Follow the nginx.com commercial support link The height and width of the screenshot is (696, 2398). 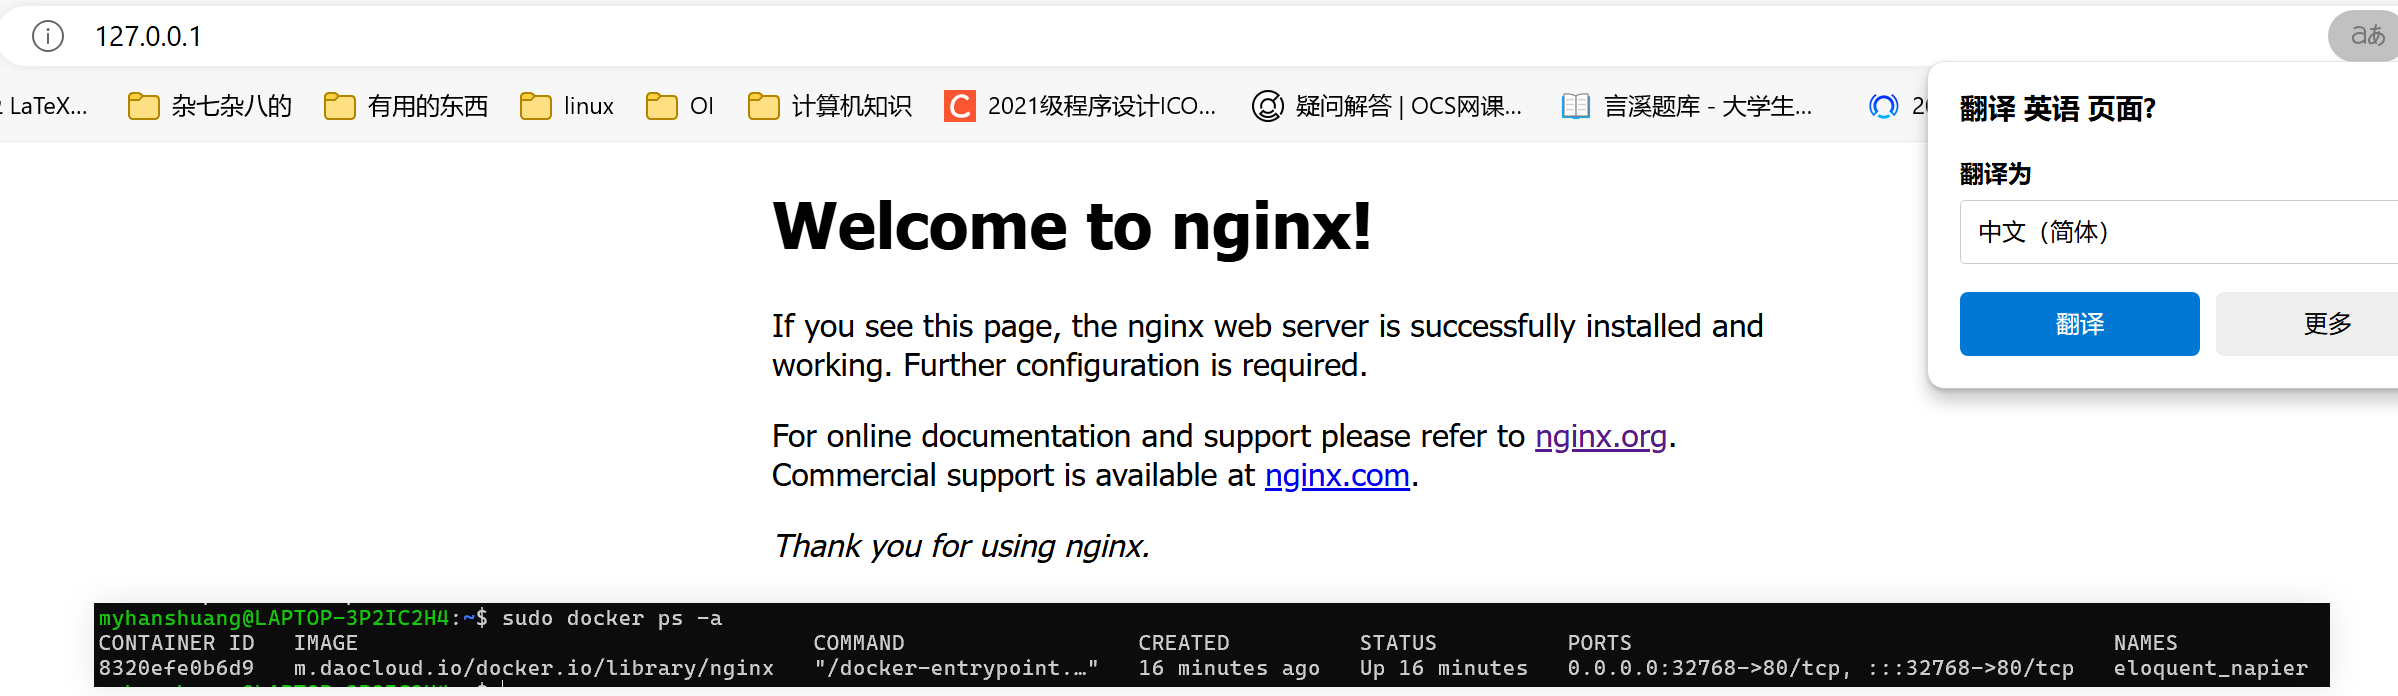1336,476
